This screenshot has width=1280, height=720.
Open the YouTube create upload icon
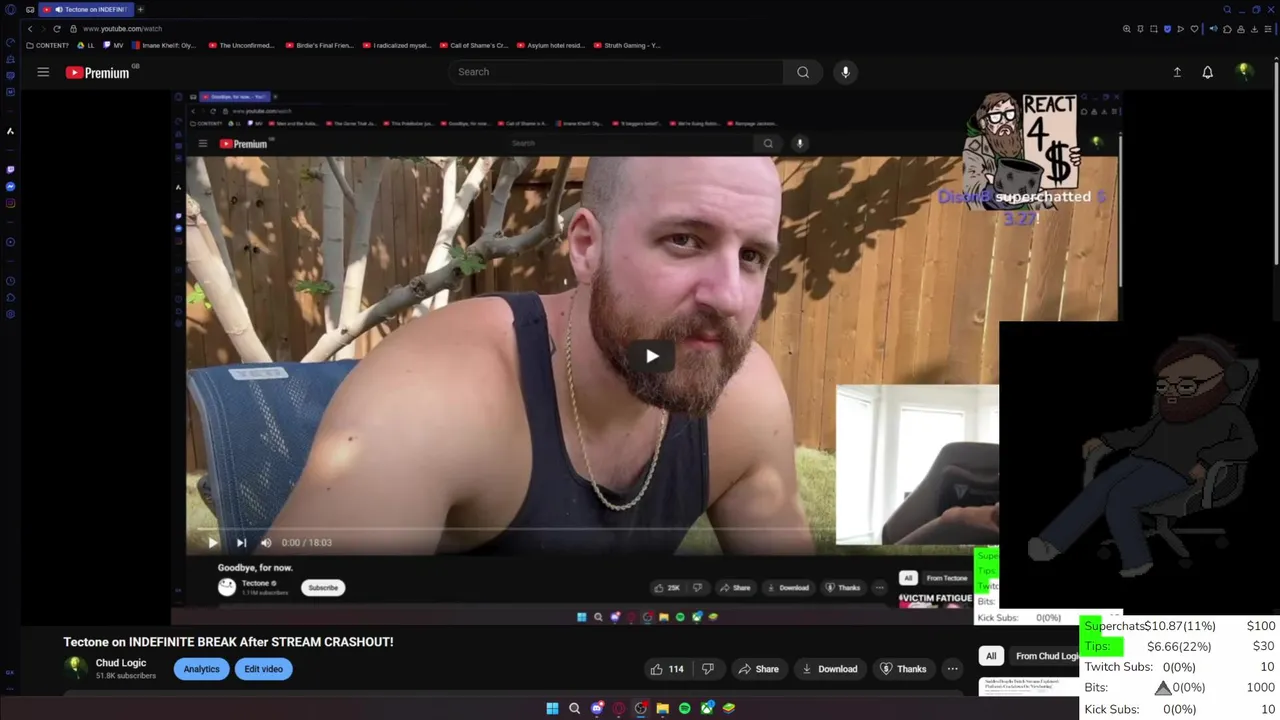coord(1177,72)
